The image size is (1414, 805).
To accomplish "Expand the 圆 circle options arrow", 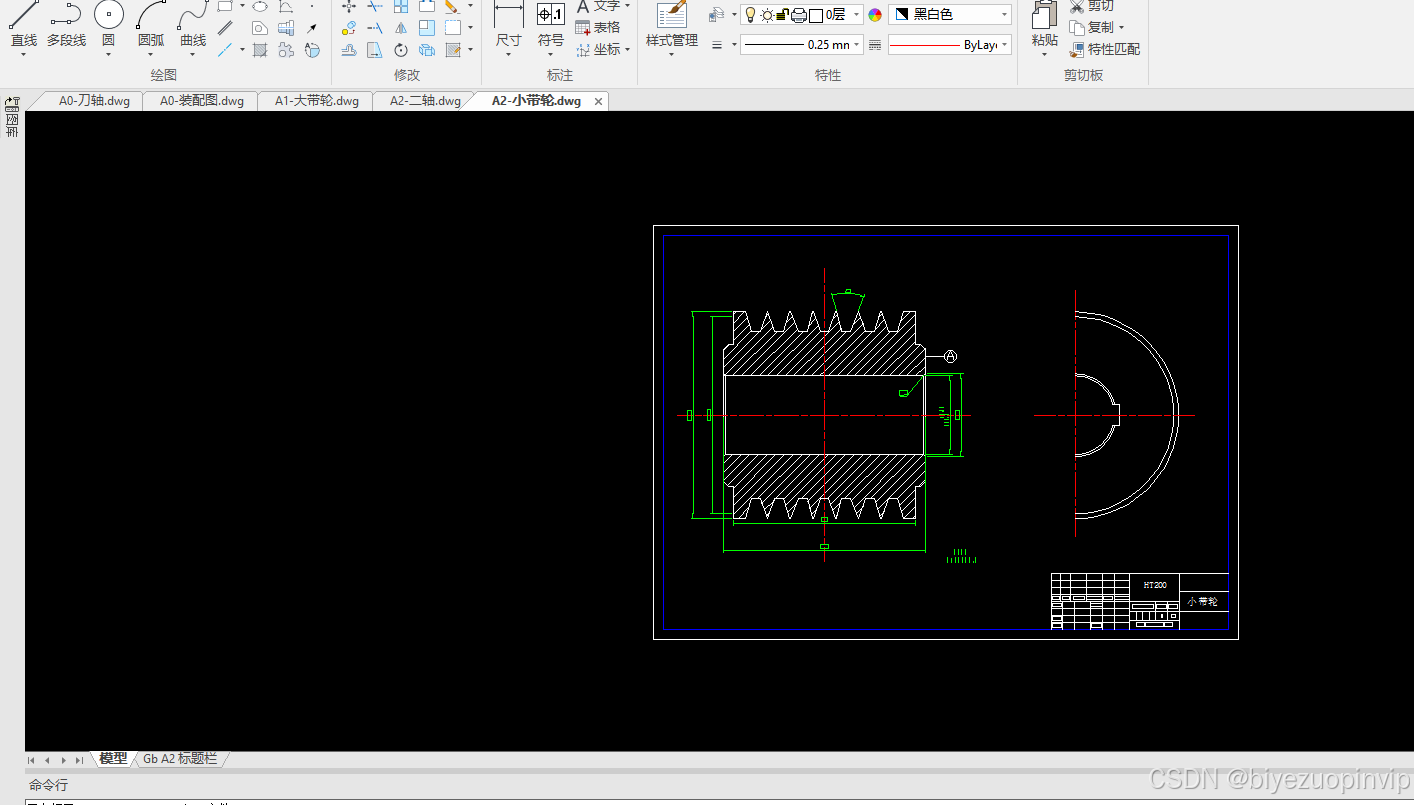I will (x=108, y=55).
